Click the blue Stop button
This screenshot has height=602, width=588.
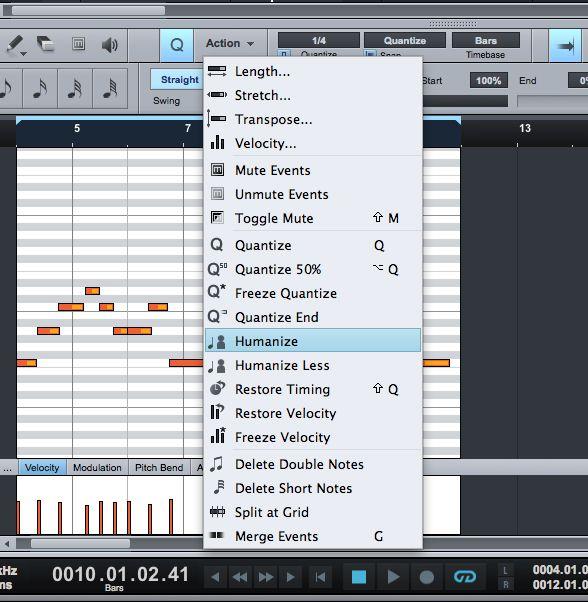click(359, 576)
